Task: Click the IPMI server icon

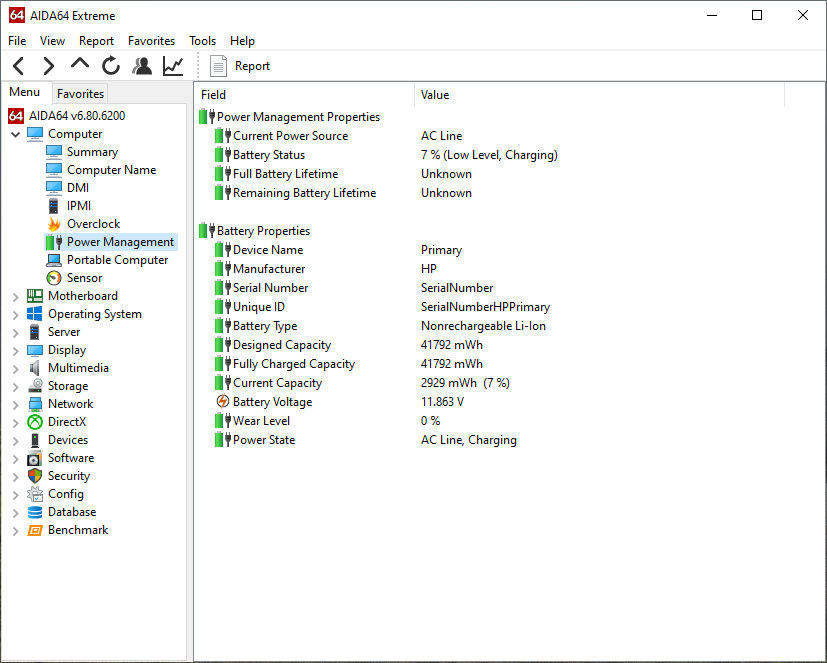Action: 54,206
